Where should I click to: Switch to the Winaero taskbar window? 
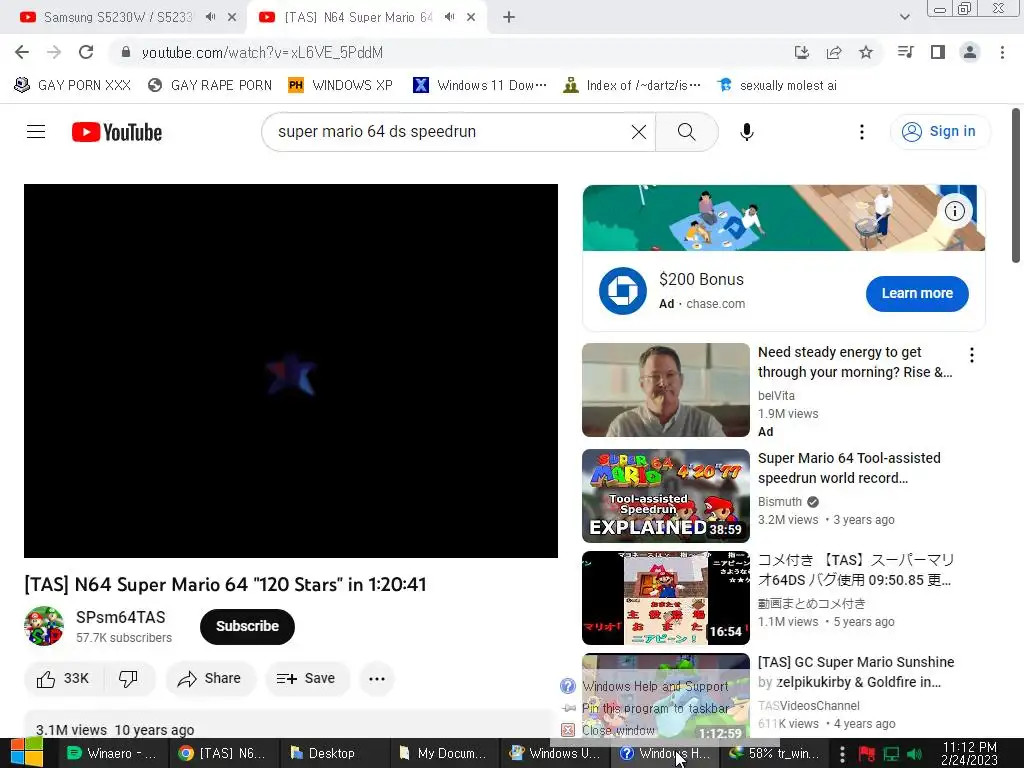tap(114, 754)
